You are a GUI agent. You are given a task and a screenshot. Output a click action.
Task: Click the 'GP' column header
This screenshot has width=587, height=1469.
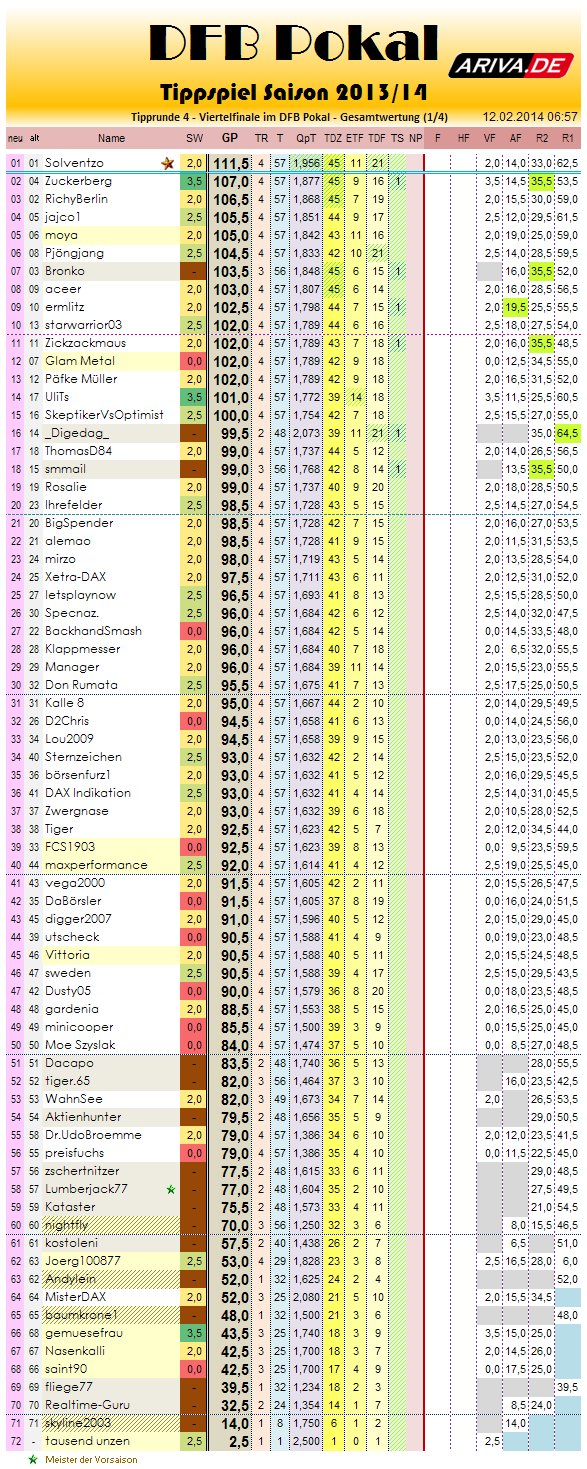point(229,138)
